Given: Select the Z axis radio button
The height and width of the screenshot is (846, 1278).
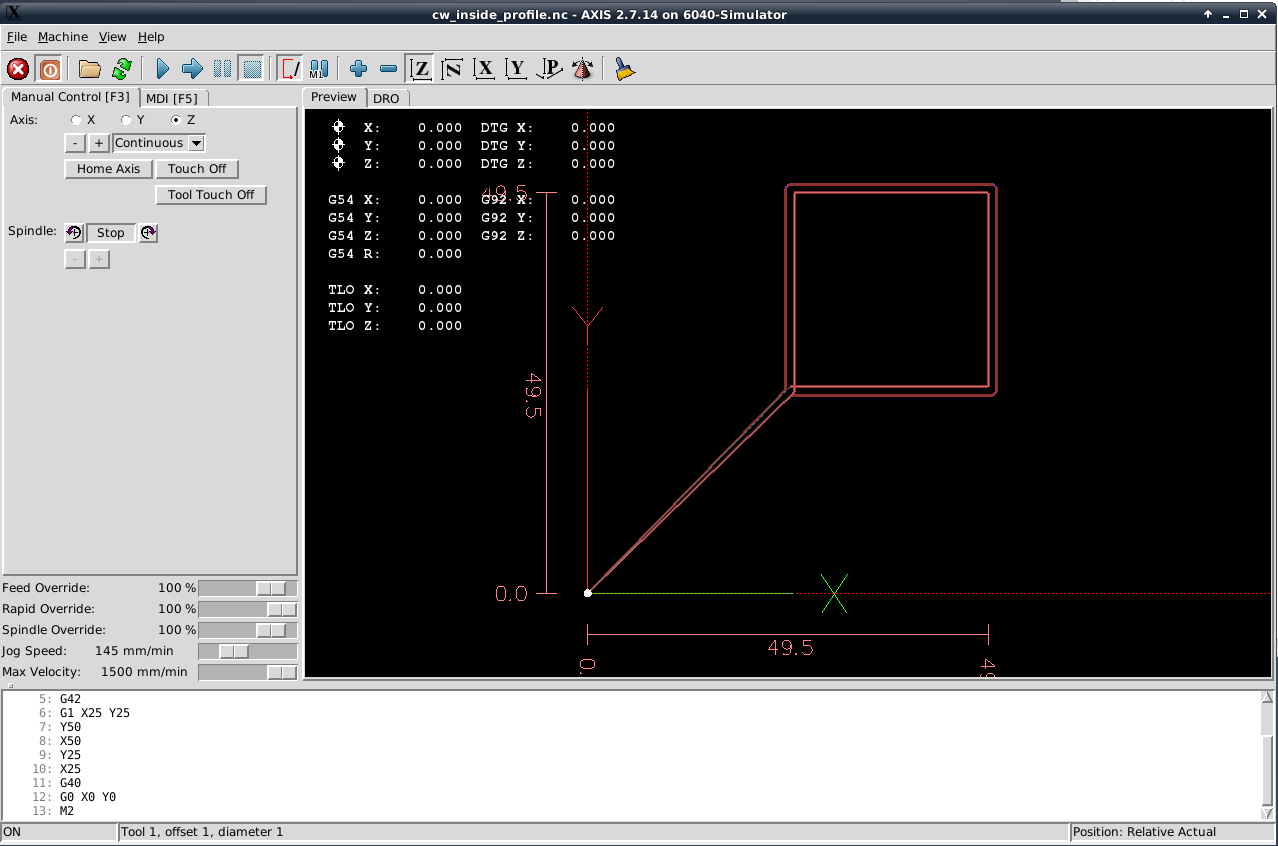Looking at the screenshot, I should click(177, 120).
